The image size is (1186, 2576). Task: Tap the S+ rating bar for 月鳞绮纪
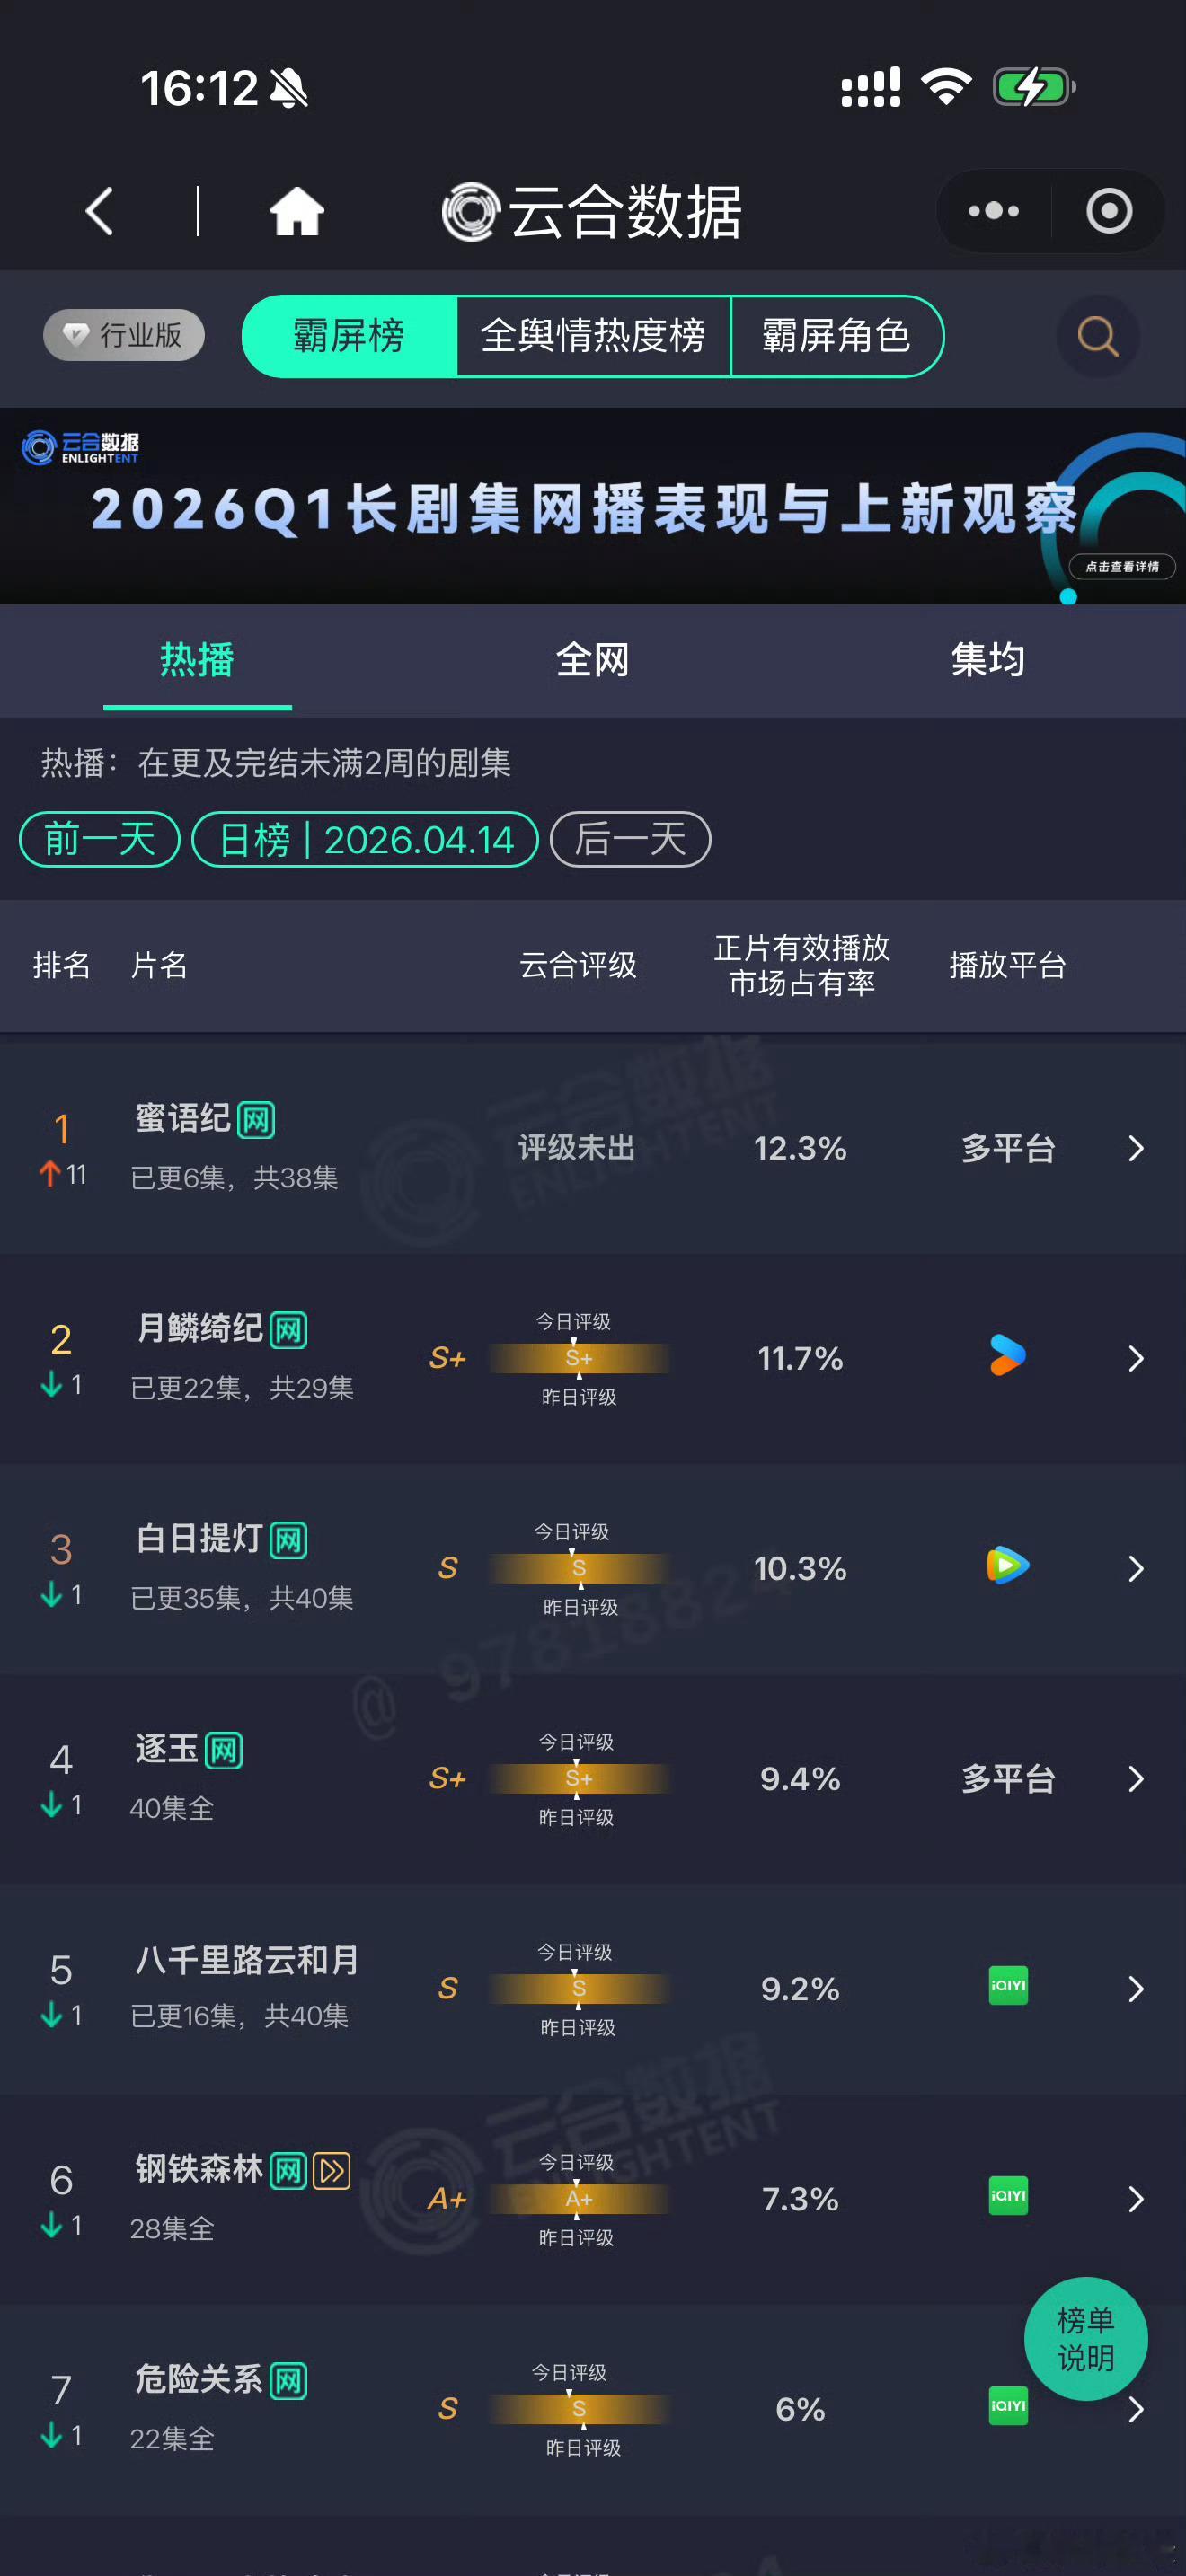coord(580,1358)
